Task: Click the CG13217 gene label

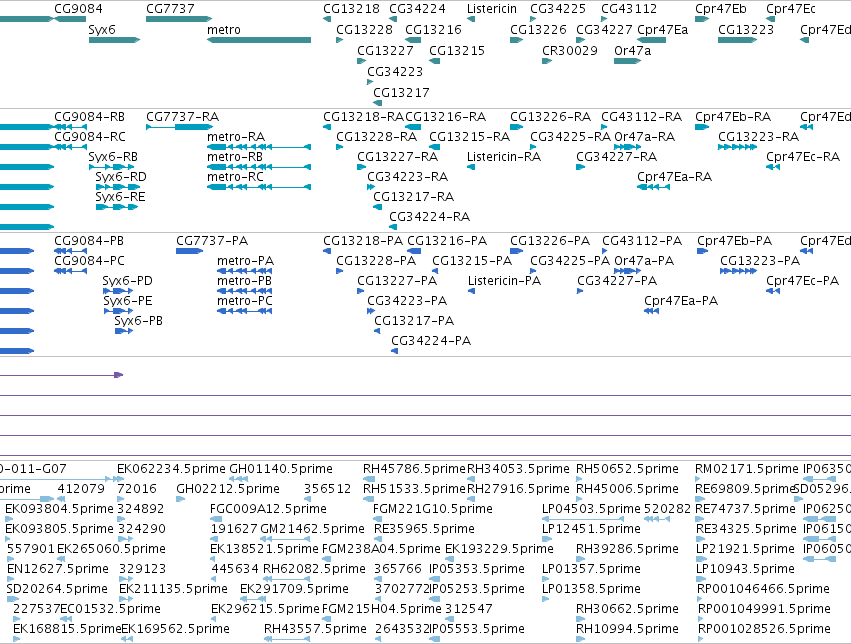Action: click(x=401, y=93)
